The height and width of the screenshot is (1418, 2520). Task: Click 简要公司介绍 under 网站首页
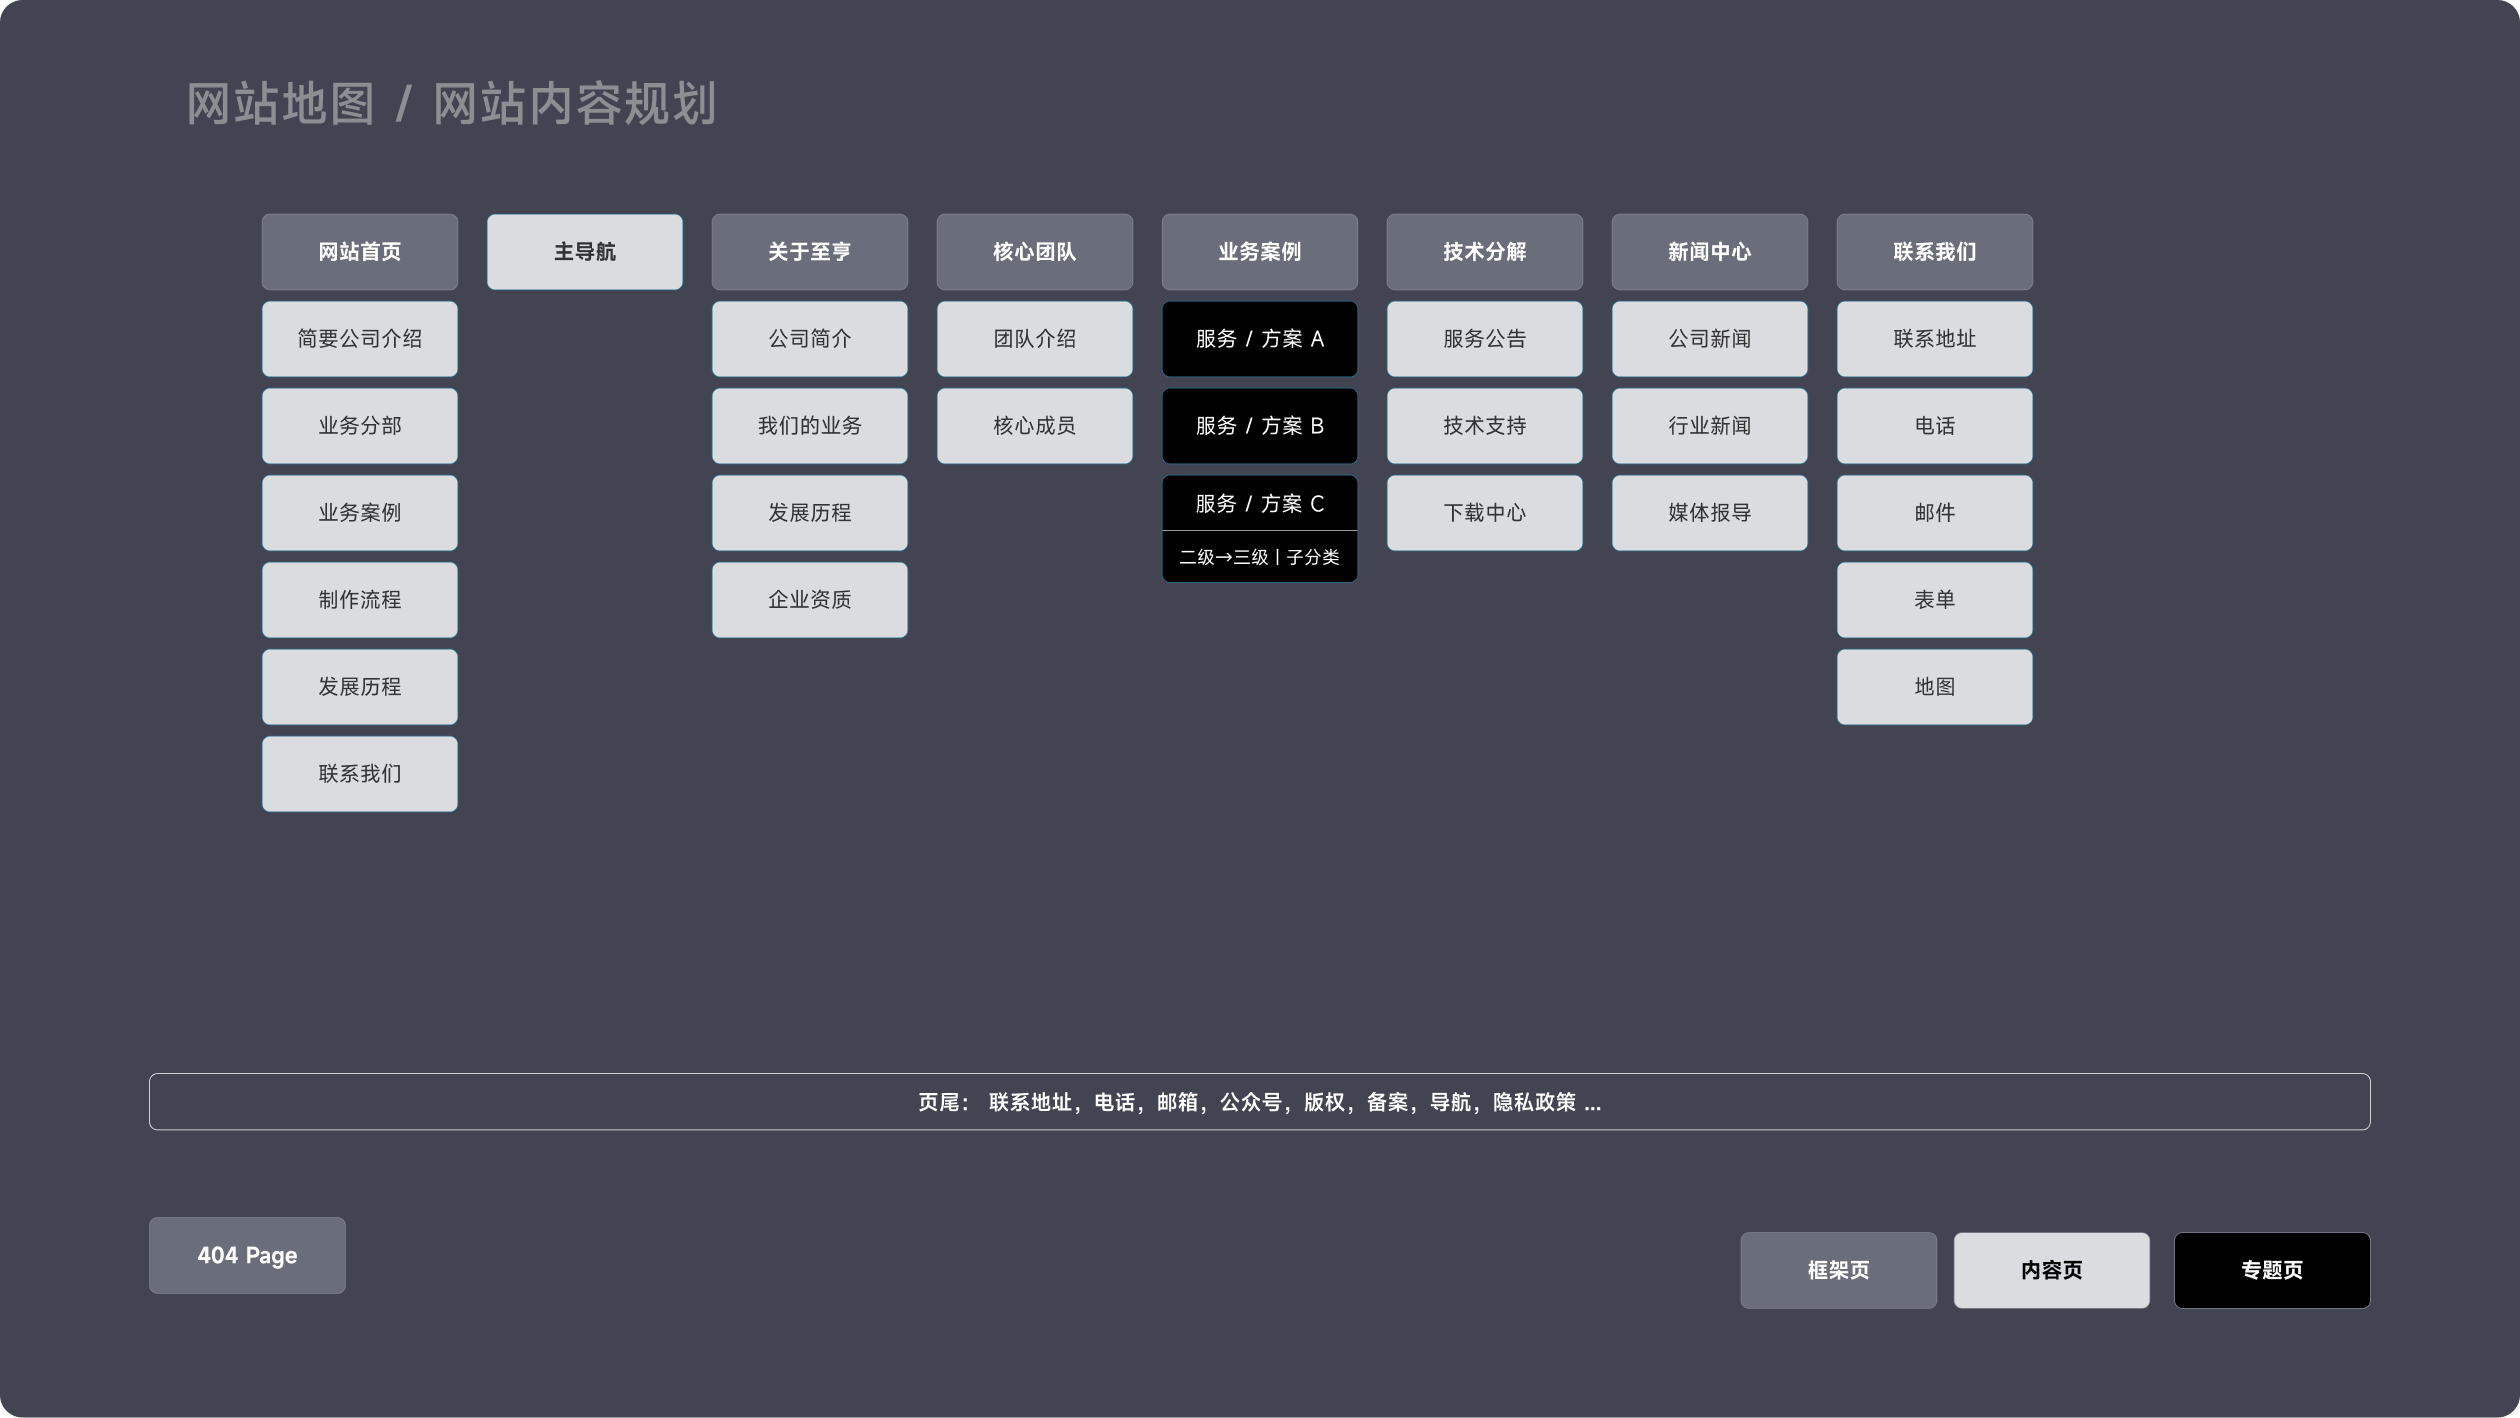tap(359, 339)
